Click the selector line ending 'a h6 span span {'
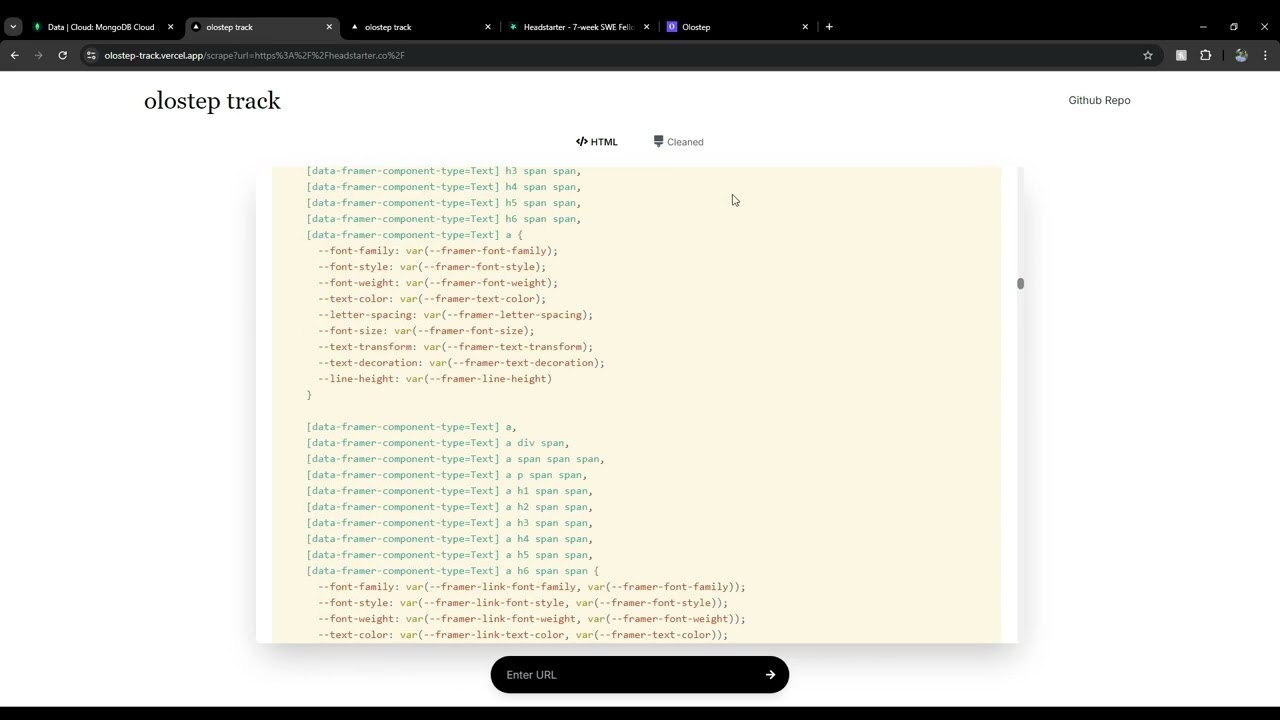 [453, 571]
